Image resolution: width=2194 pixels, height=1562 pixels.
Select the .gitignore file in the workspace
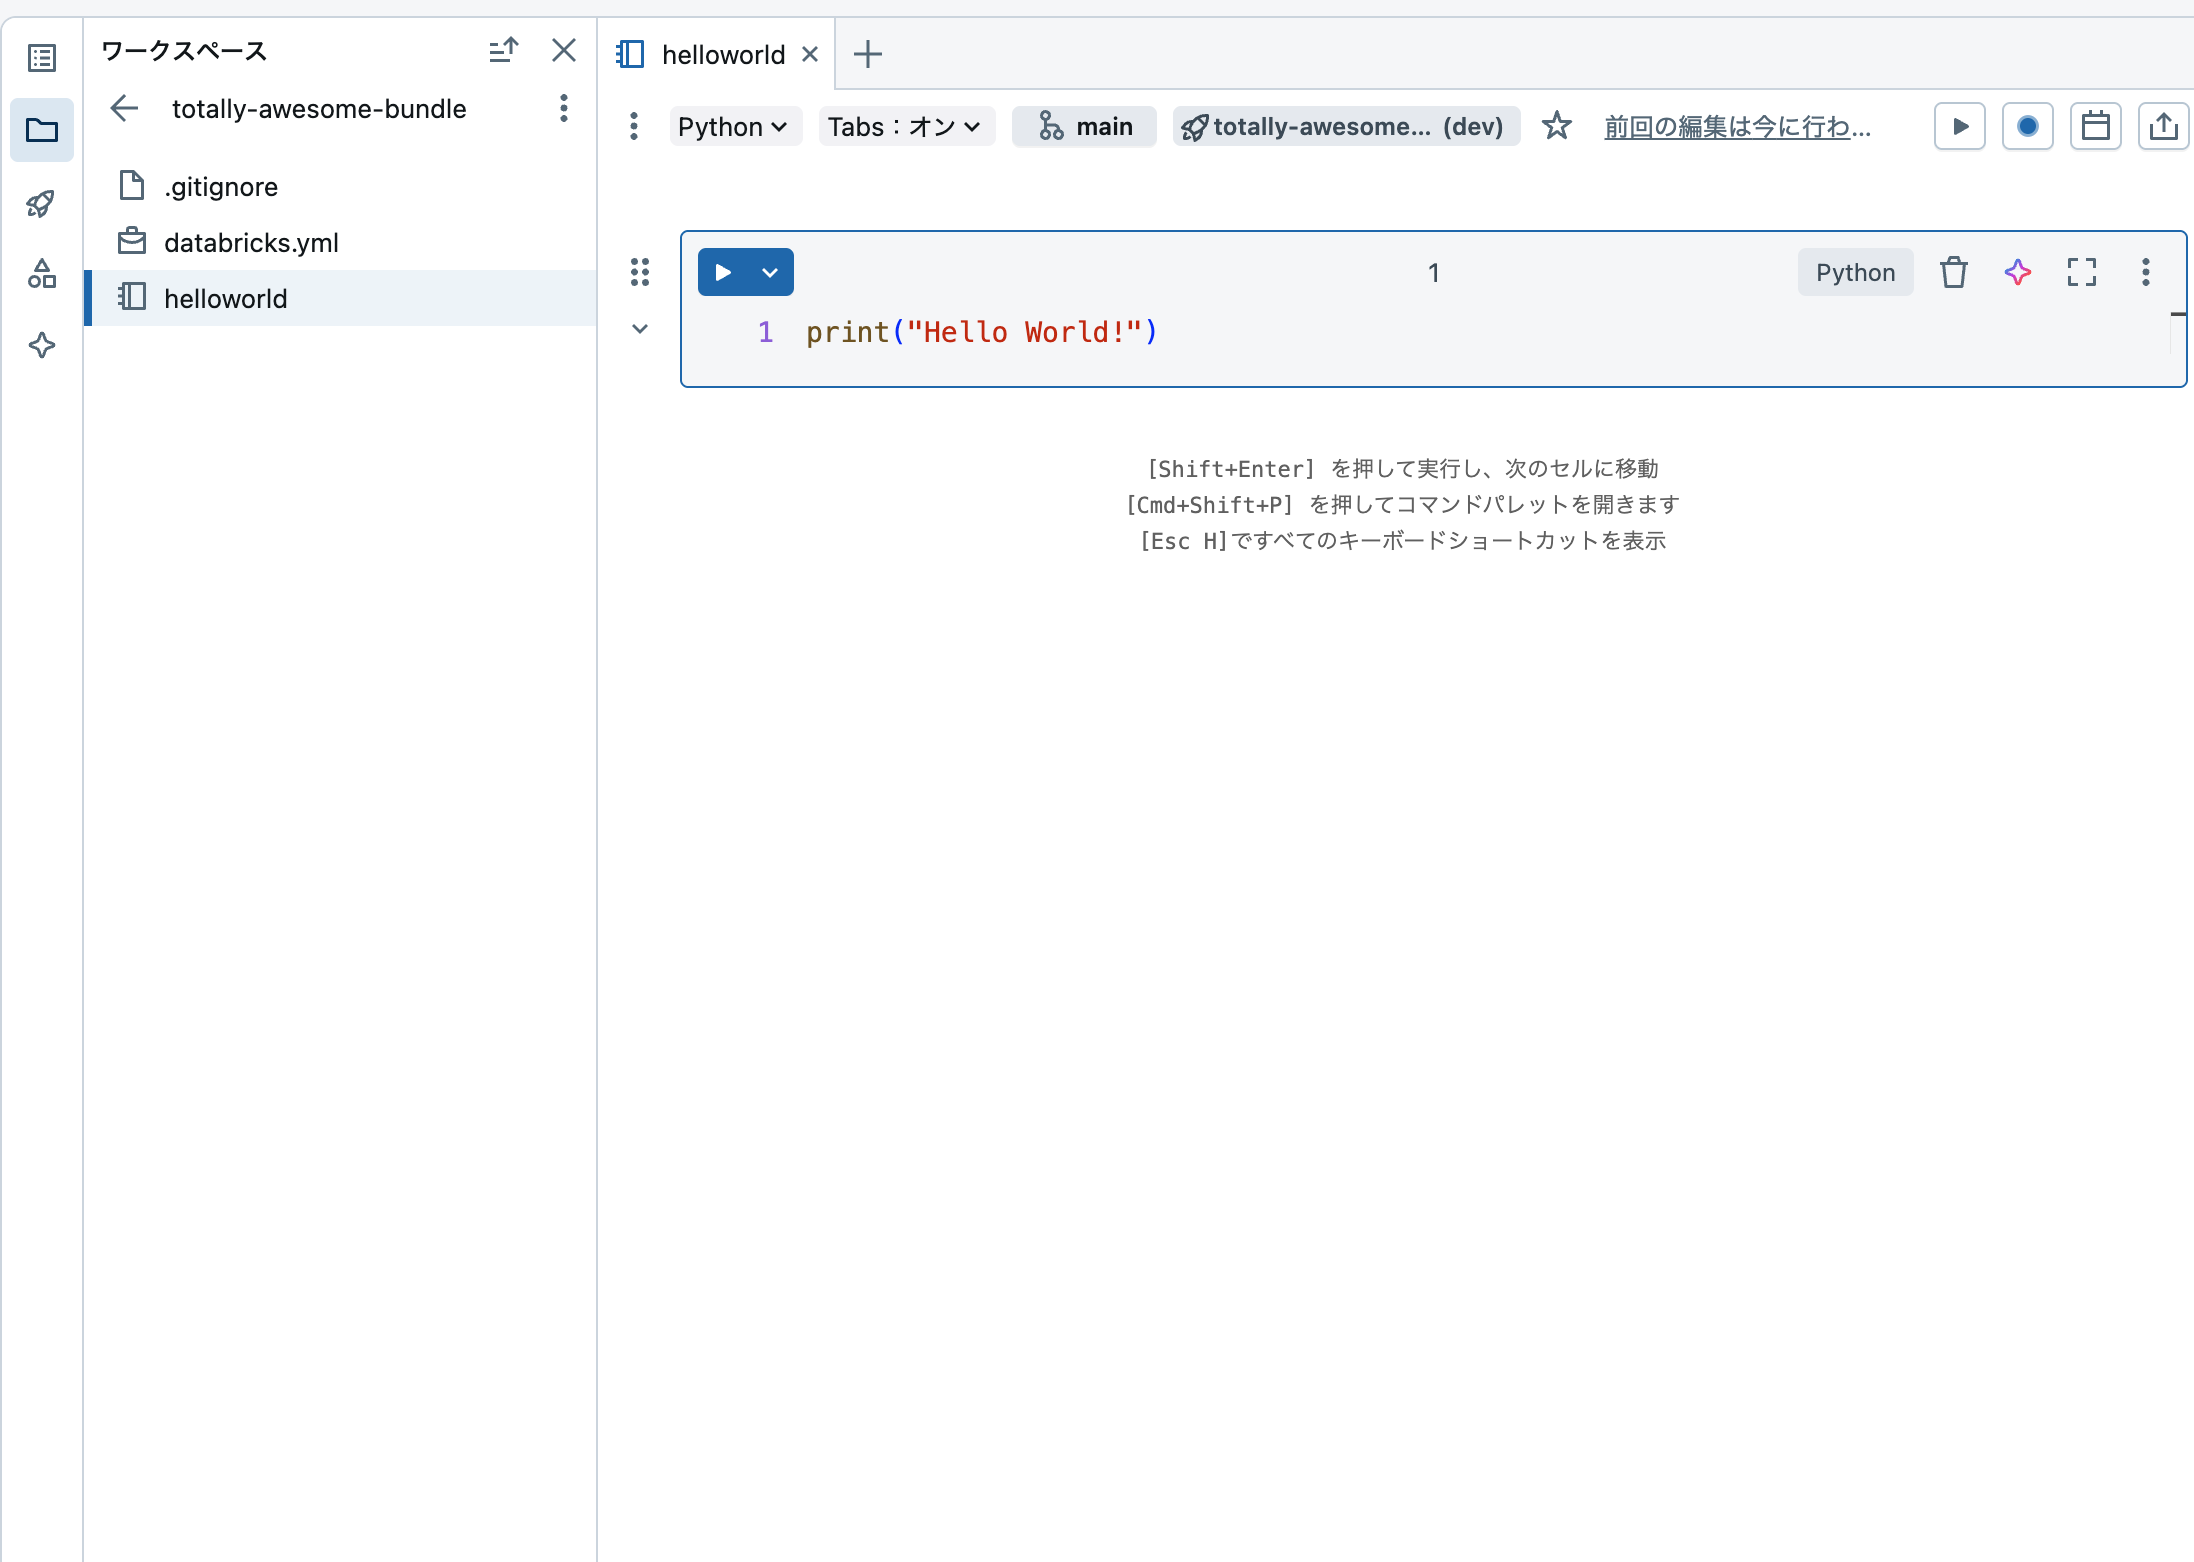[220, 186]
